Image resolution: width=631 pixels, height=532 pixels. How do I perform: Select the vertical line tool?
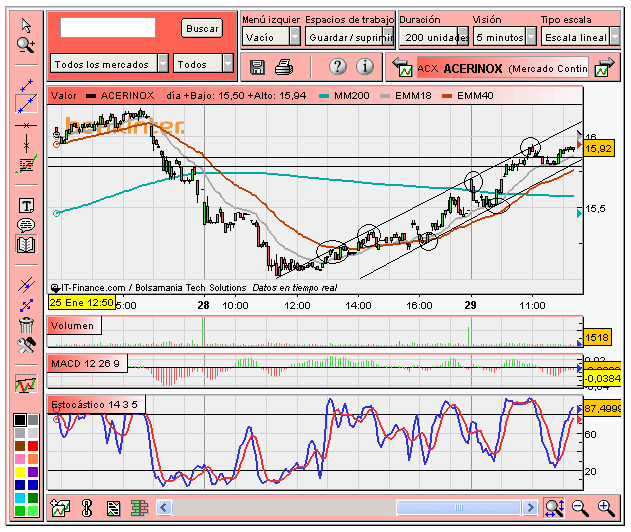(26, 144)
